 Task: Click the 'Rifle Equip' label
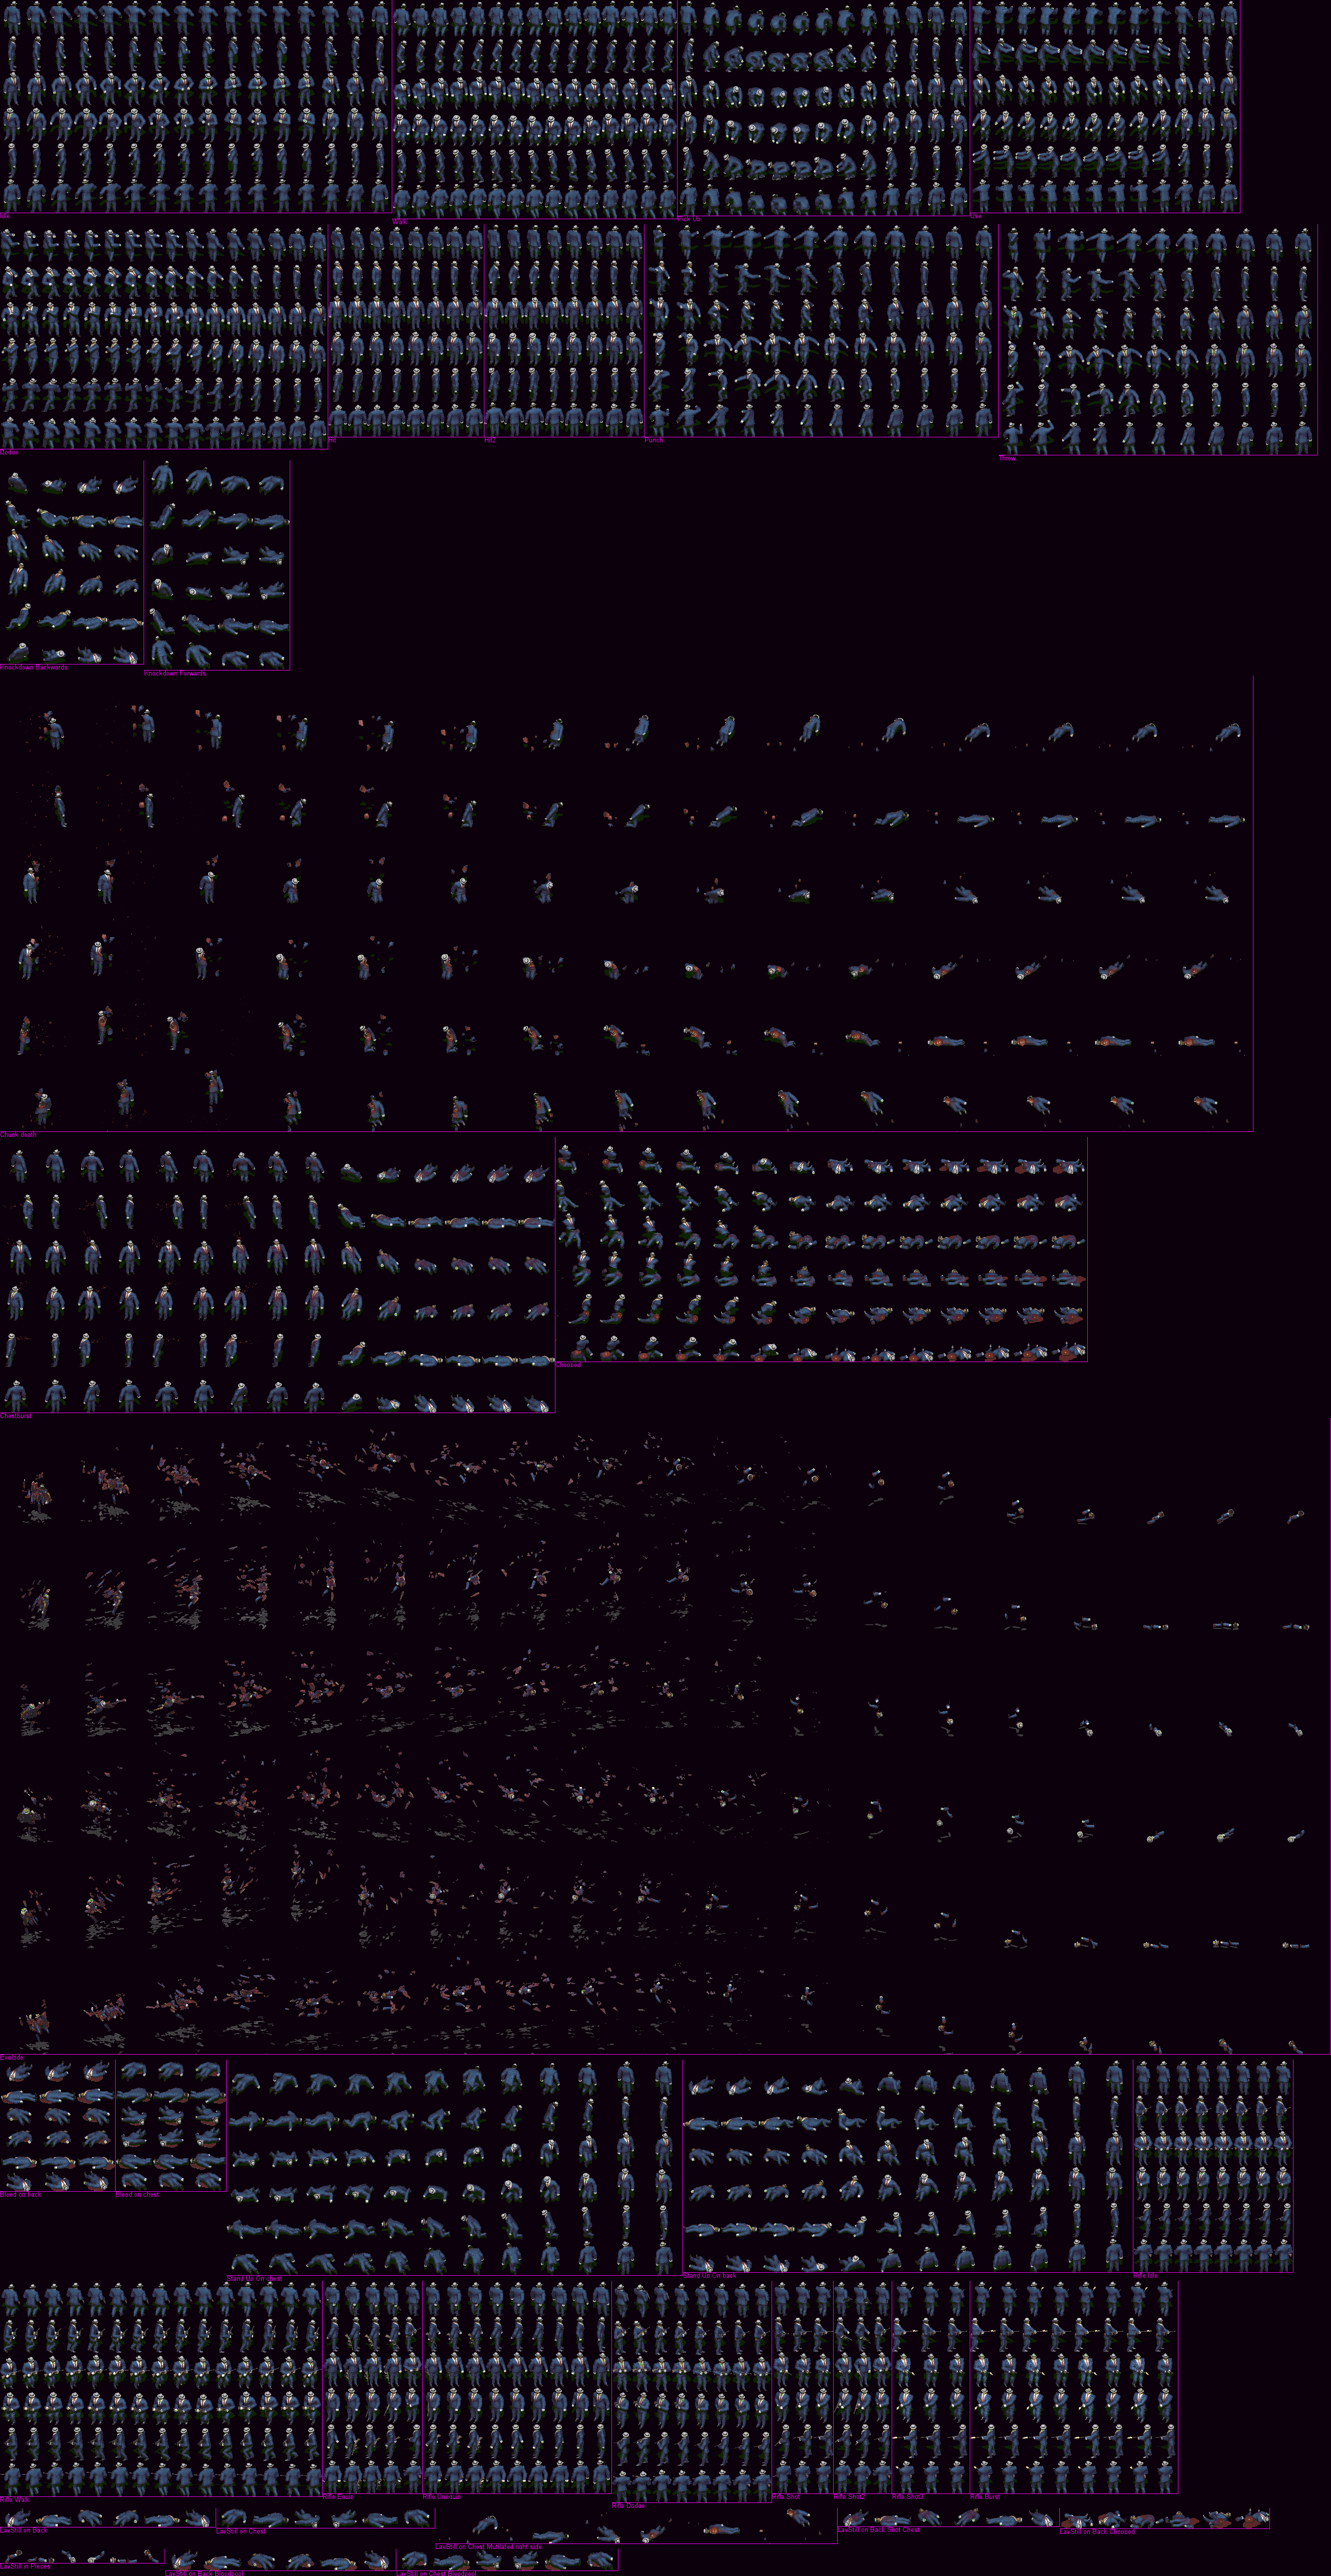point(338,2497)
